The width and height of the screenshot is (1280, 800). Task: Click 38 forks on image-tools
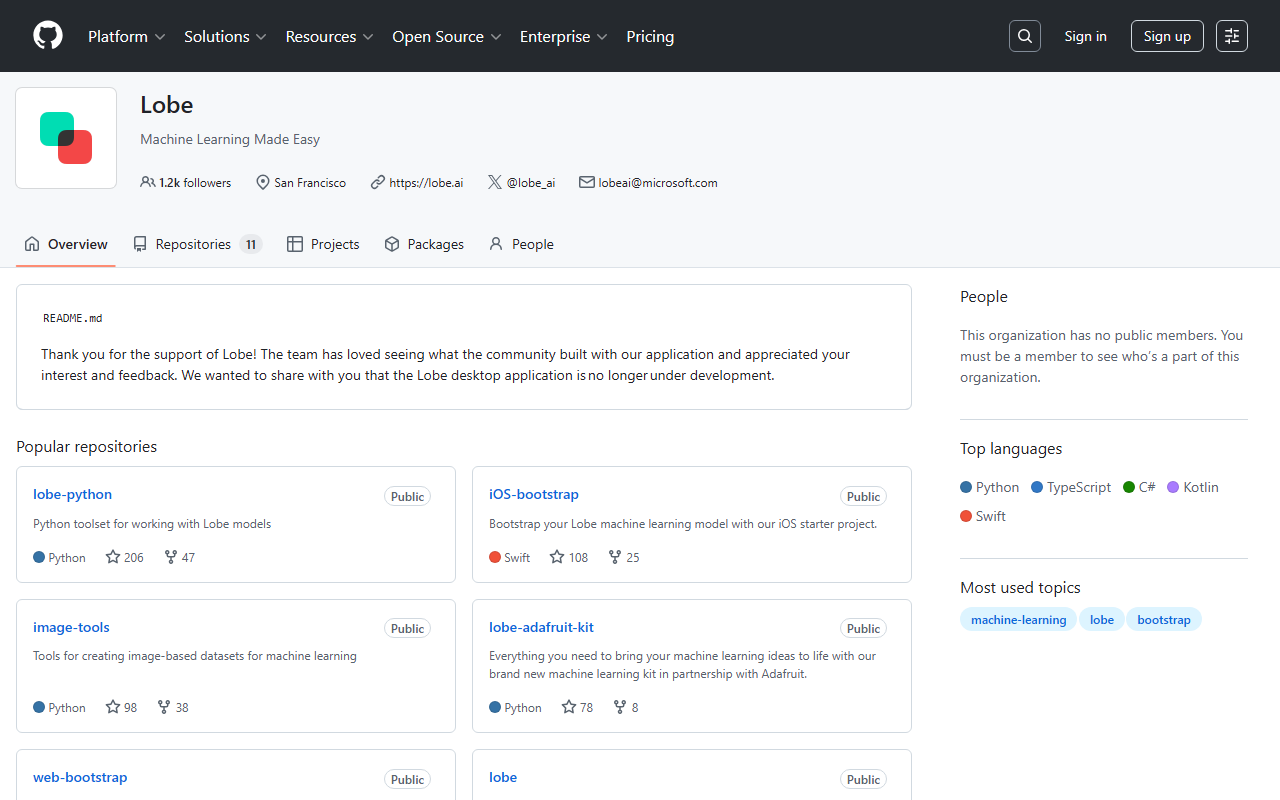173,707
